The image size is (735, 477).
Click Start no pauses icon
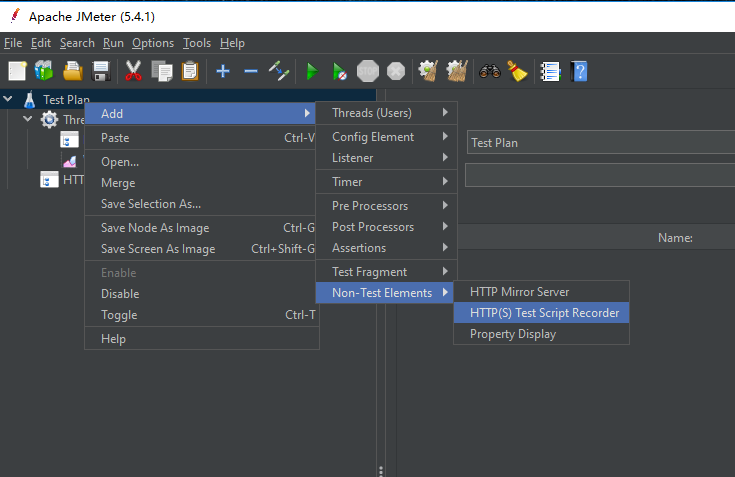pos(339,71)
